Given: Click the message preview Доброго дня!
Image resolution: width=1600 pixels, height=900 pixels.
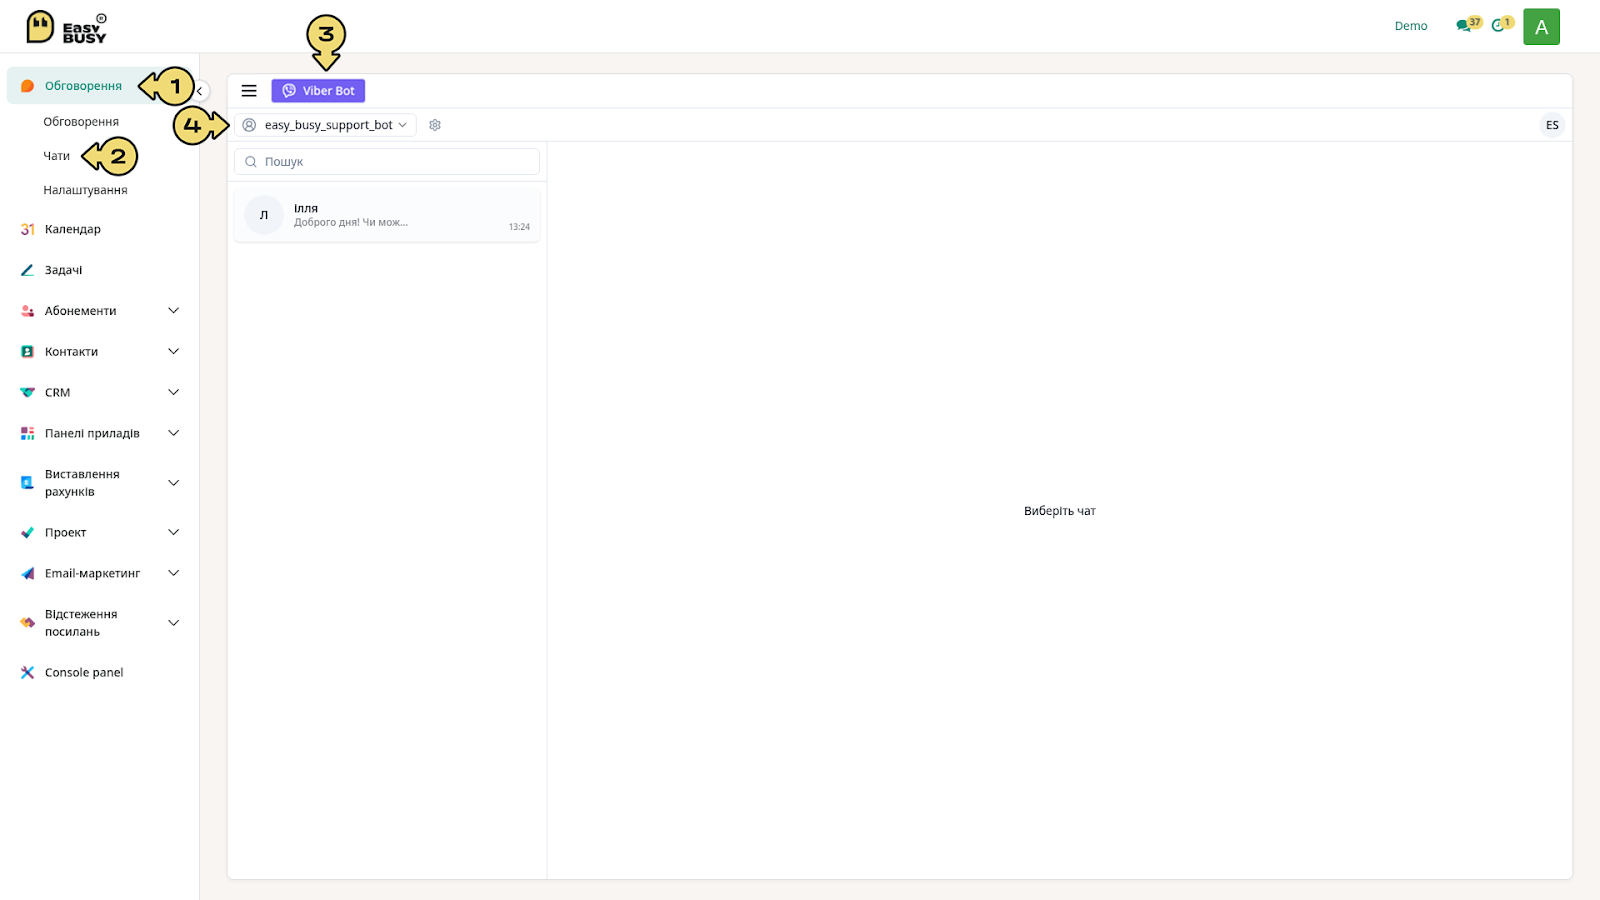Looking at the screenshot, I should [350, 223].
